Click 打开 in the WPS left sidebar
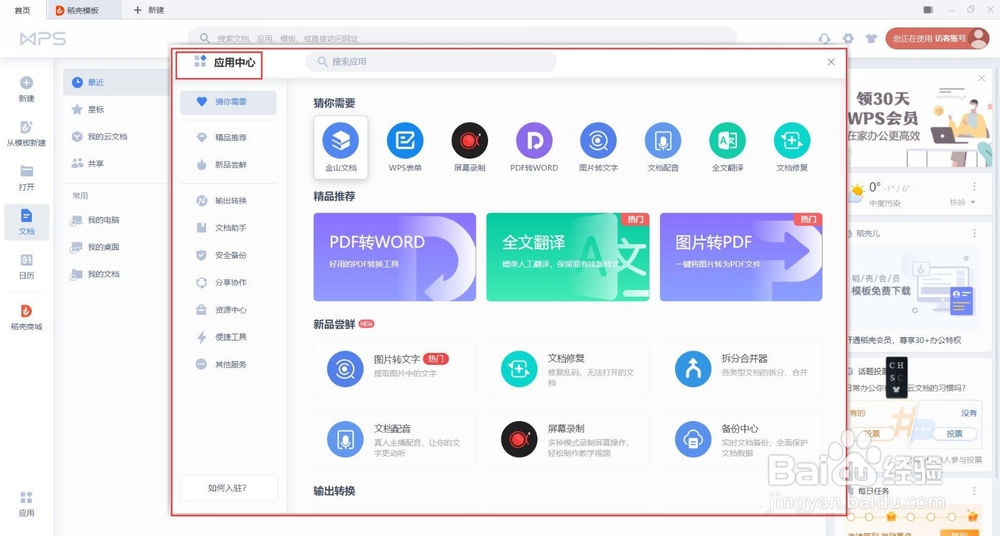 point(26,178)
